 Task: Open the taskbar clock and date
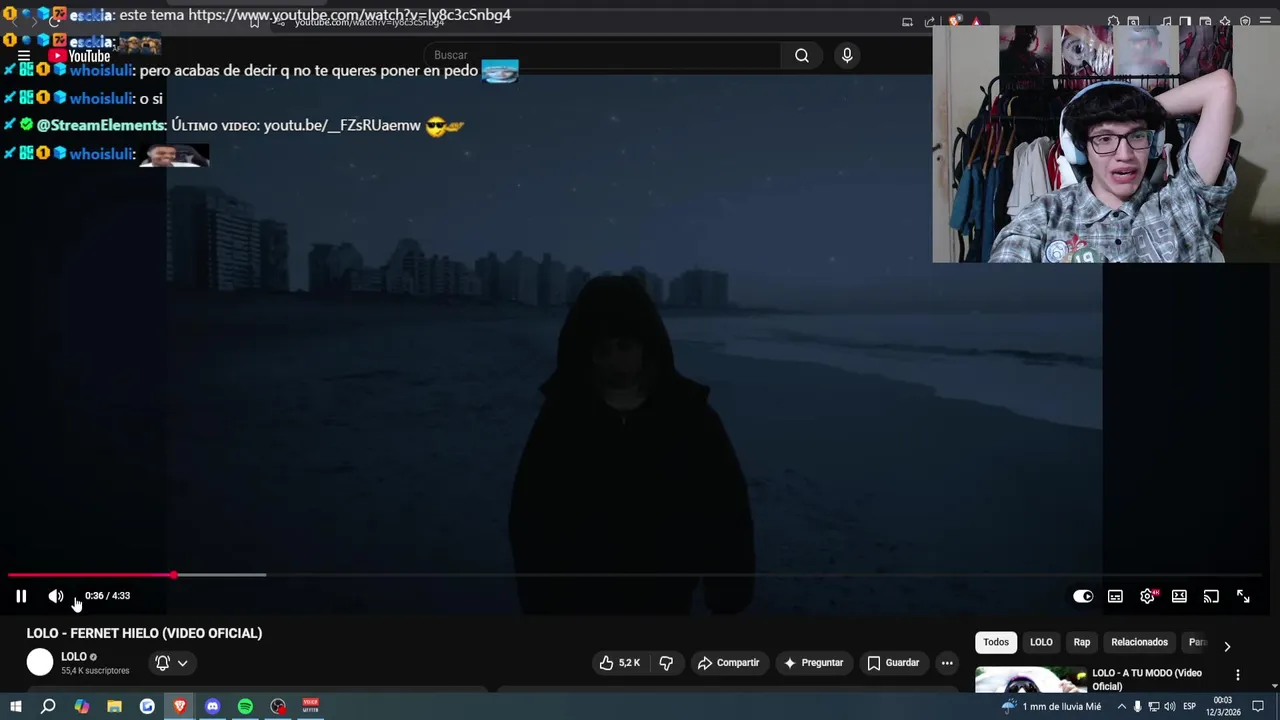click(x=1223, y=707)
